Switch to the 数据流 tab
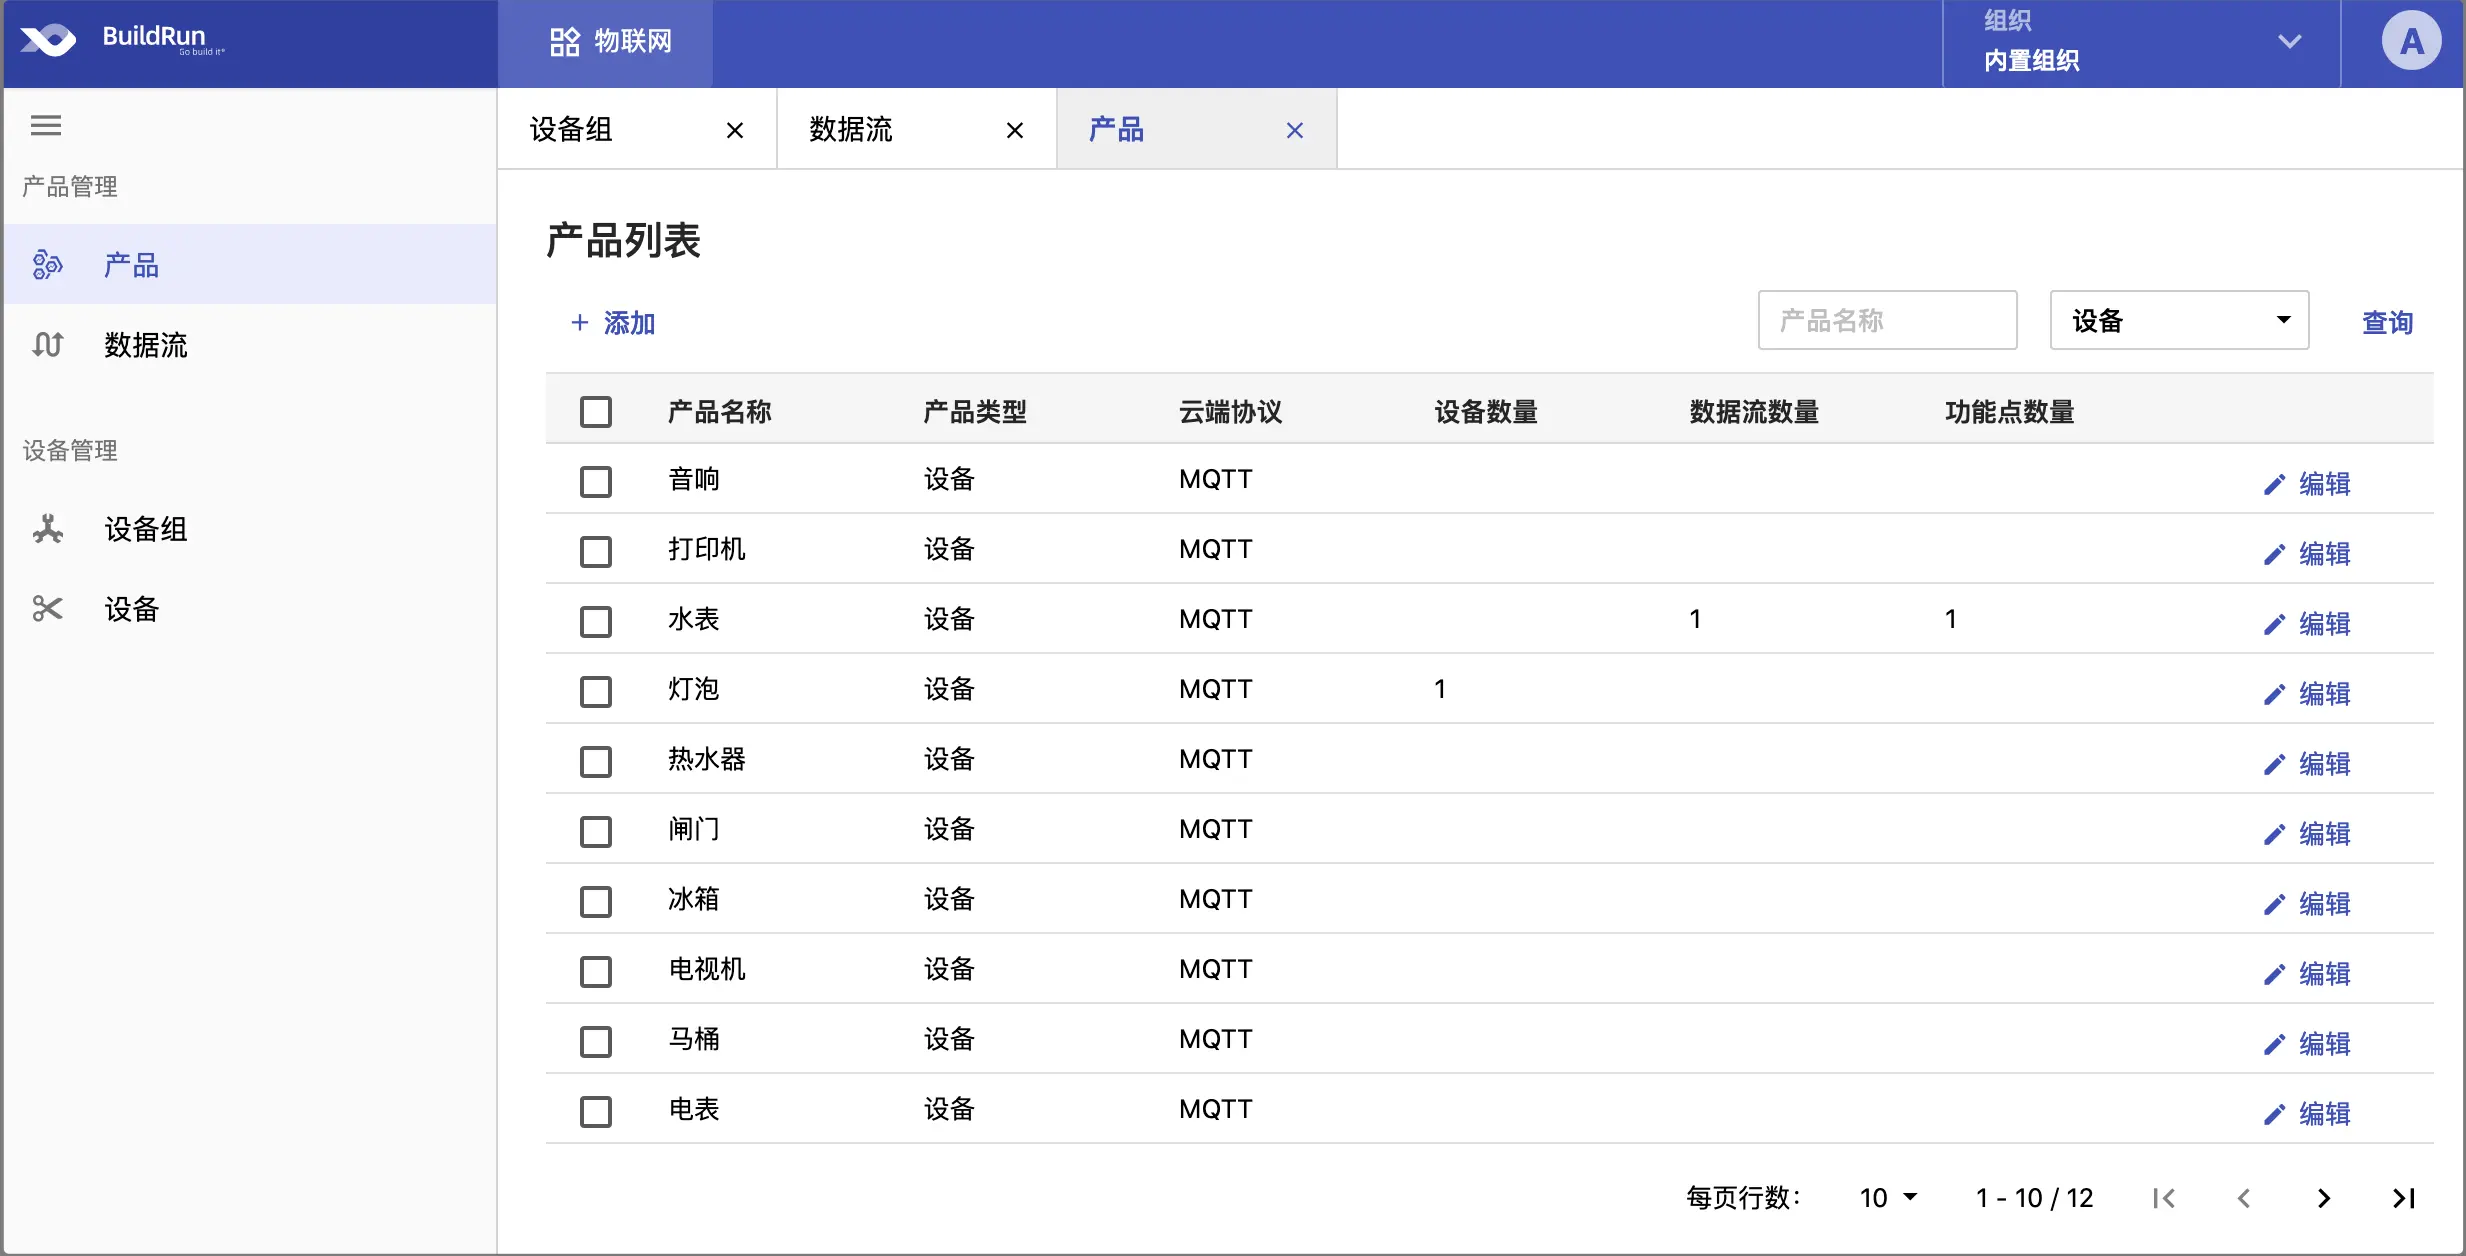The image size is (2466, 1256). pyautogui.click(x=851, y=130)
